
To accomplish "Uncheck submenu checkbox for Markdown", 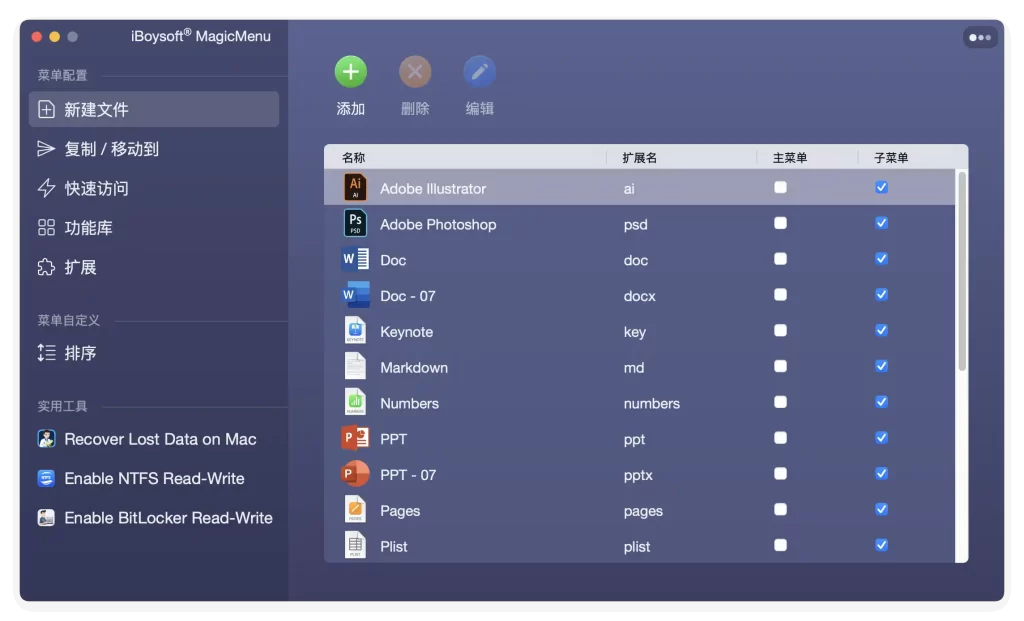I will pyautogui.click(x=881, y=366).
